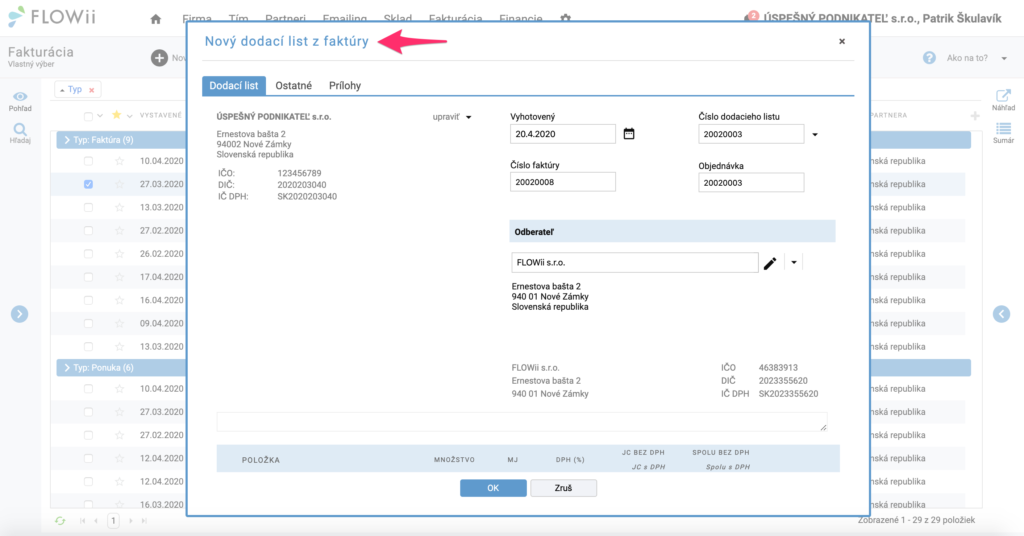
Task: Switch to the Dodací list tab
Action: pyautogui.click(x=234, y=86)
